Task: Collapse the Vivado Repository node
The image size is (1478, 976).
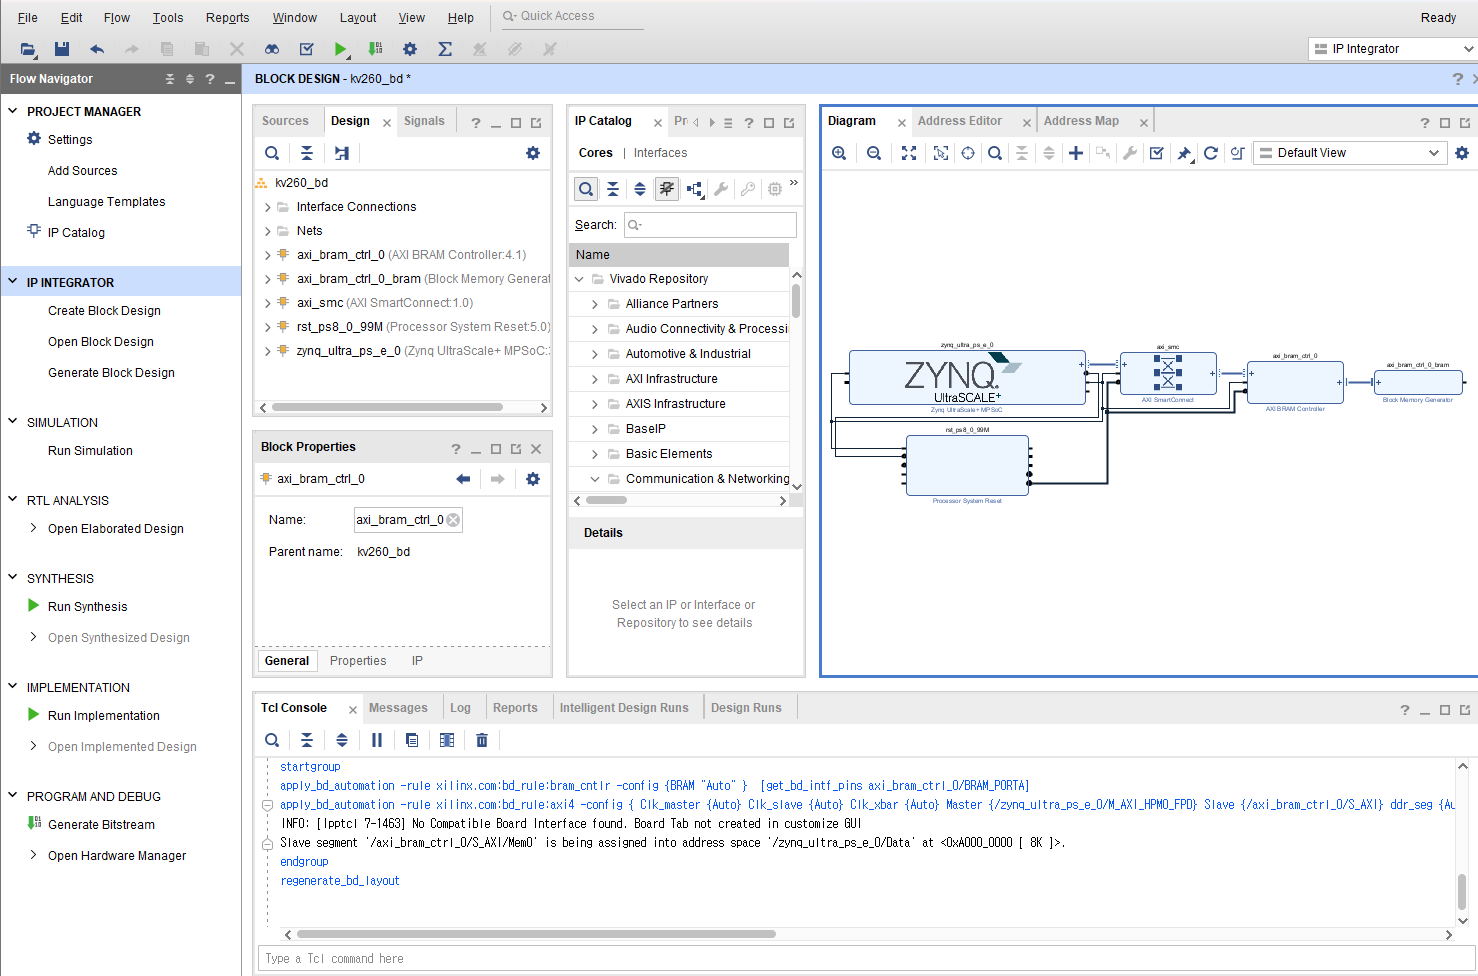Action: click(x=579, y=279)
